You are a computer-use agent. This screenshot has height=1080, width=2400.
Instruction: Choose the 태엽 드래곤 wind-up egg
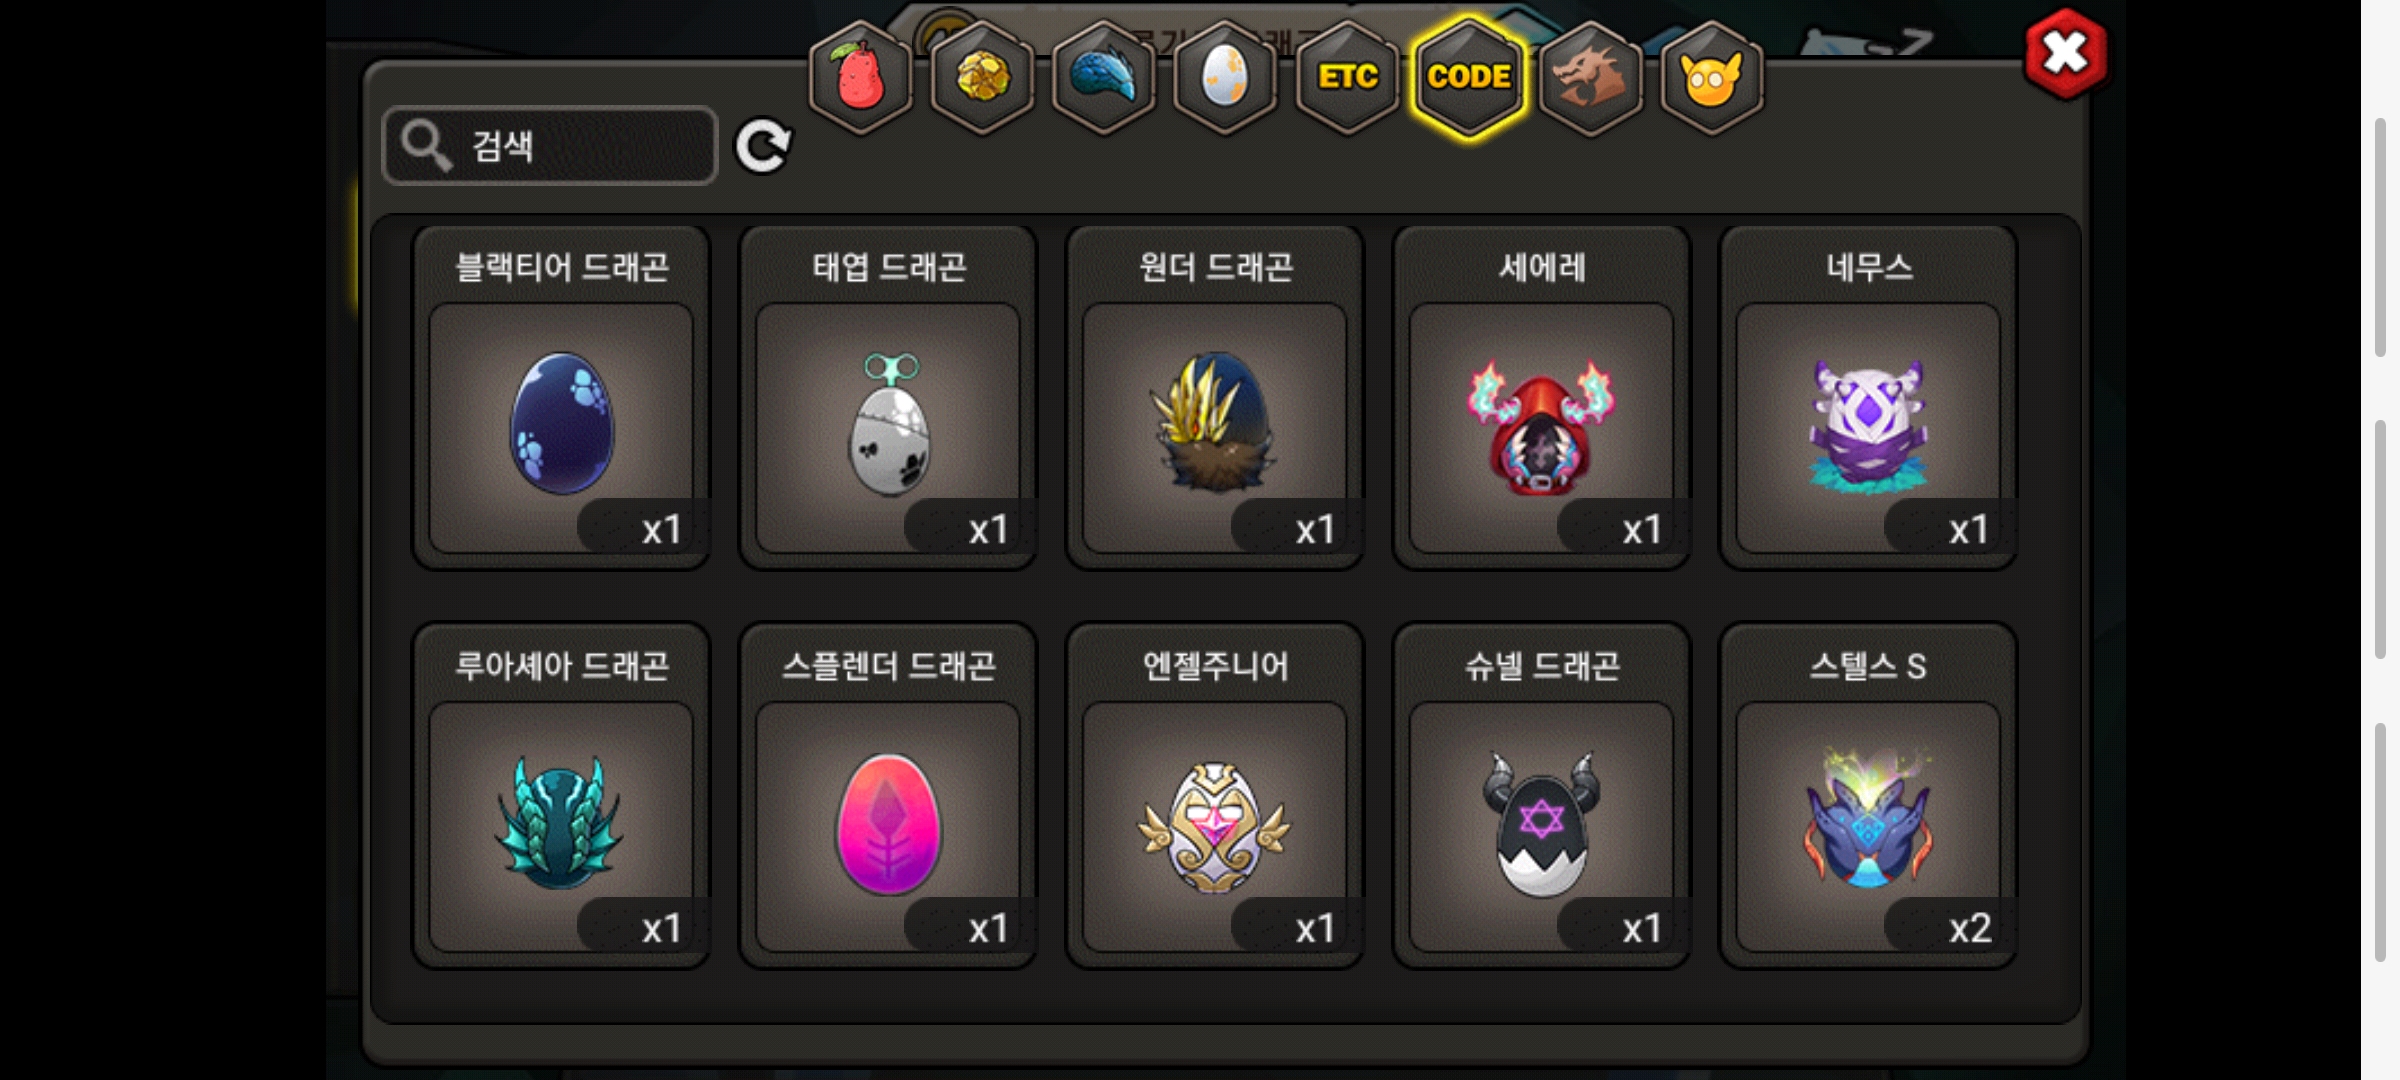pyautogui.click(x=888, y=397)
